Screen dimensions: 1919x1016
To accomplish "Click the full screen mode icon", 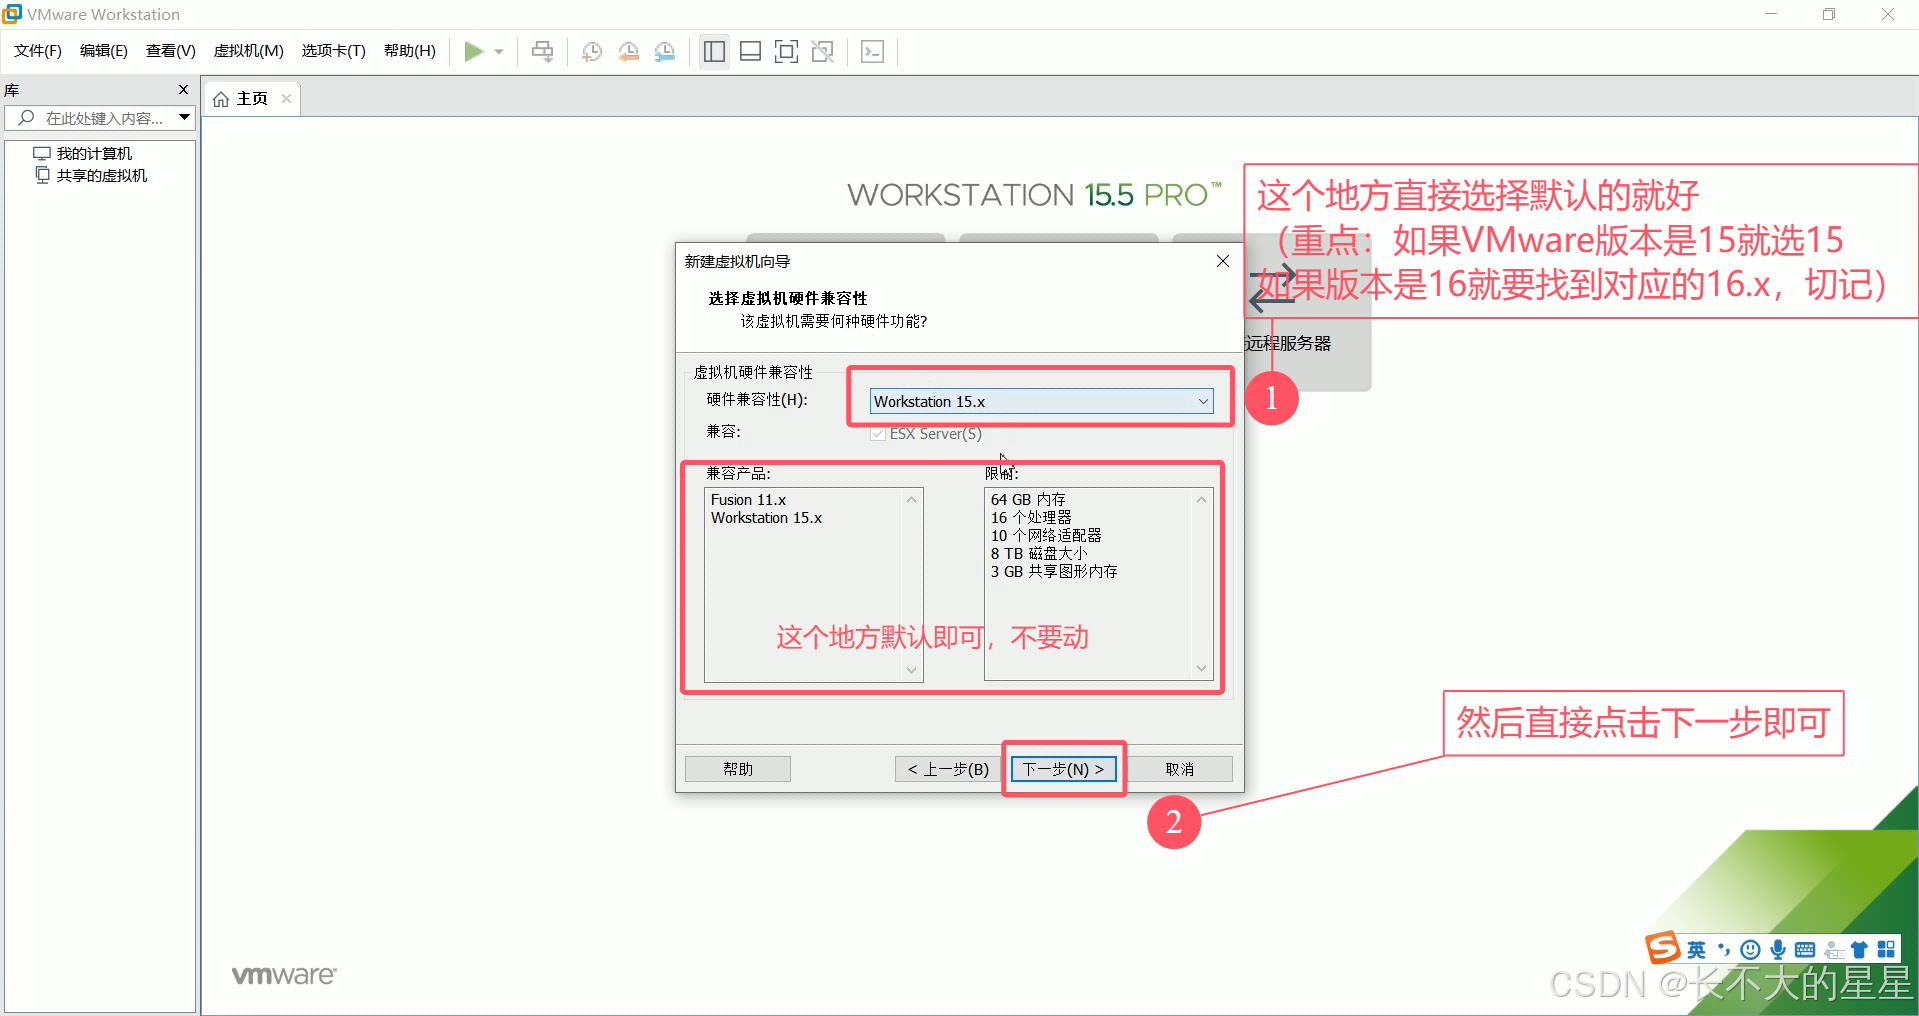I will [x=786, y=52].
